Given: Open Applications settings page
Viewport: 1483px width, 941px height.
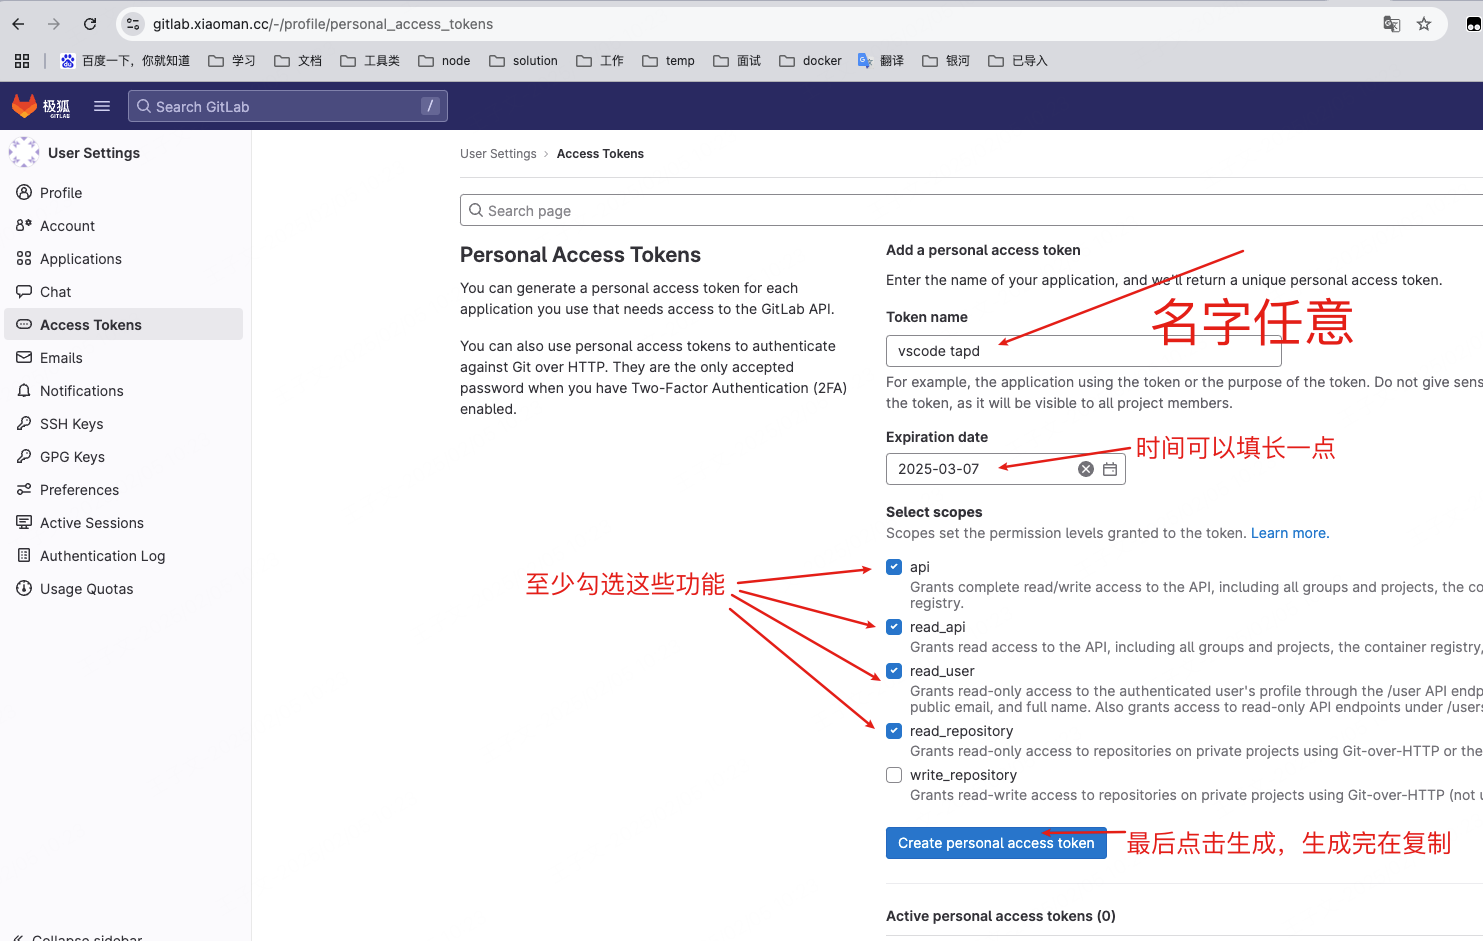Looking at the screenshot, I should 124,258.
